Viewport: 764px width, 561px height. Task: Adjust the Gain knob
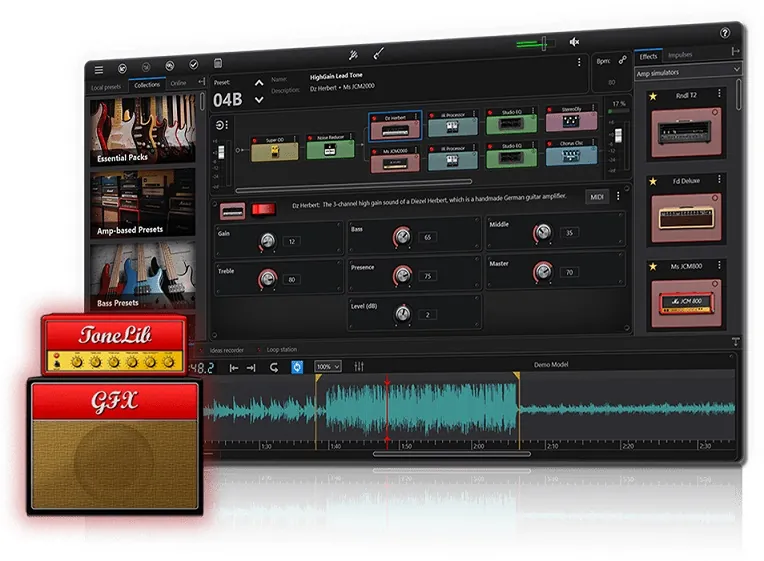[x=267, y=241]
